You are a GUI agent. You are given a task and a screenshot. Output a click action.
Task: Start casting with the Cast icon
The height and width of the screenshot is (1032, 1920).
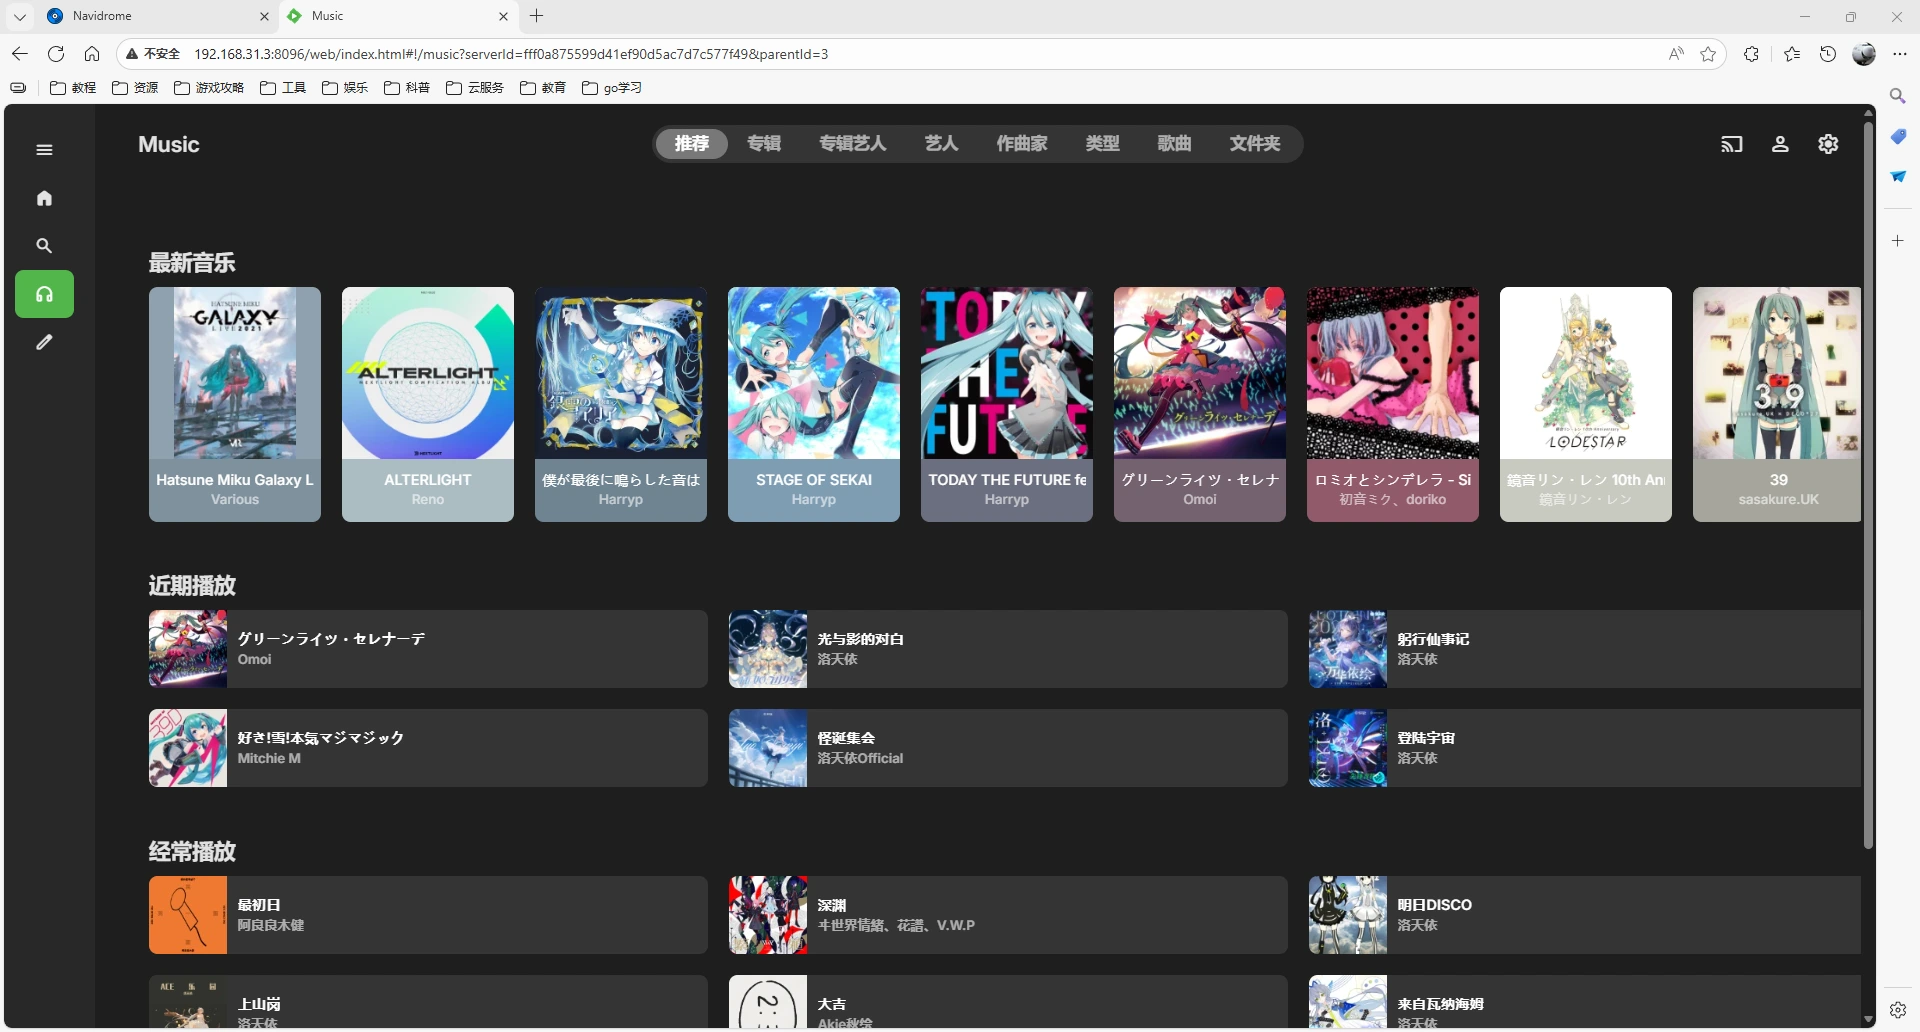point(1731,144)
